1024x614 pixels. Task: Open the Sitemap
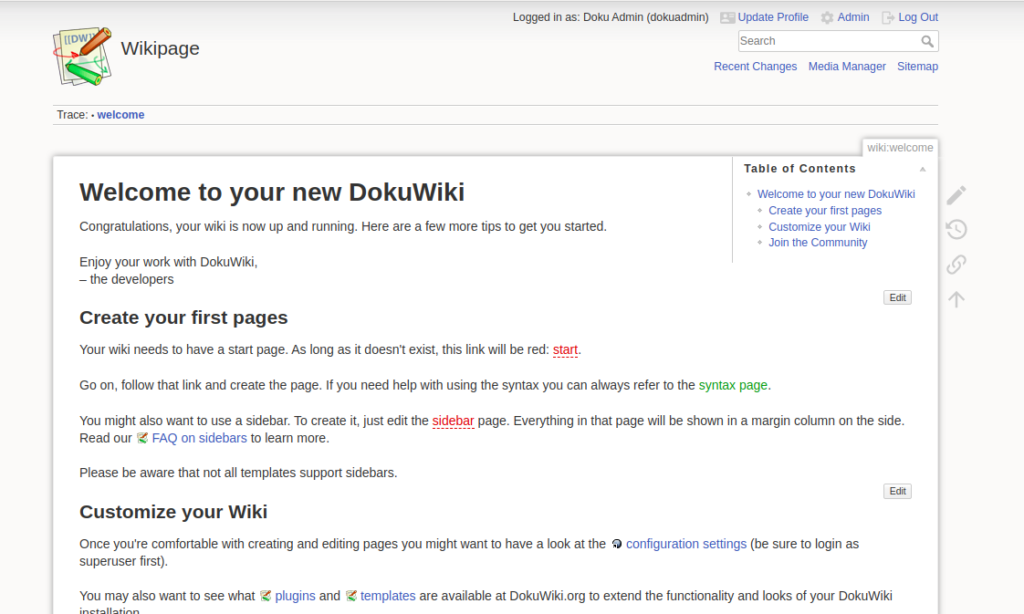point(918,67)
